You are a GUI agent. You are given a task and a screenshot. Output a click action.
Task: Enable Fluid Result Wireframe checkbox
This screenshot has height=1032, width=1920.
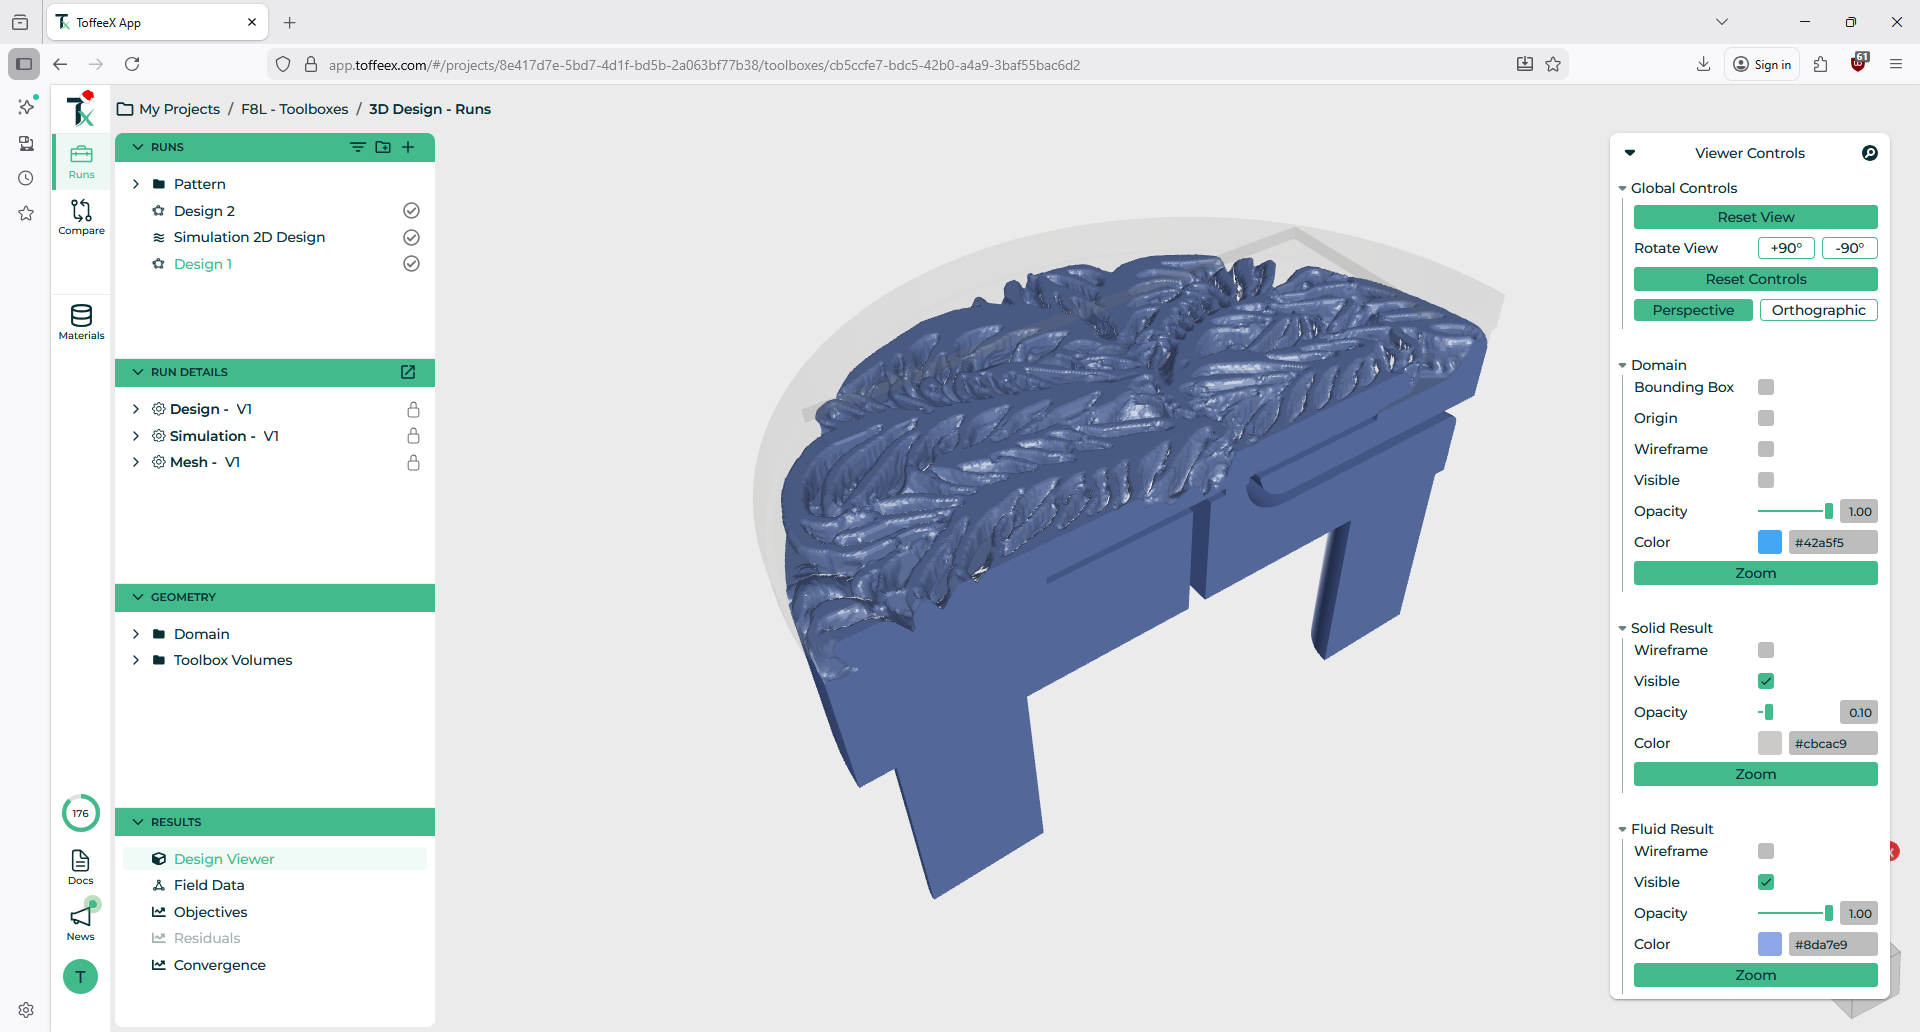pyautogui.click(x=1766, y=851)
